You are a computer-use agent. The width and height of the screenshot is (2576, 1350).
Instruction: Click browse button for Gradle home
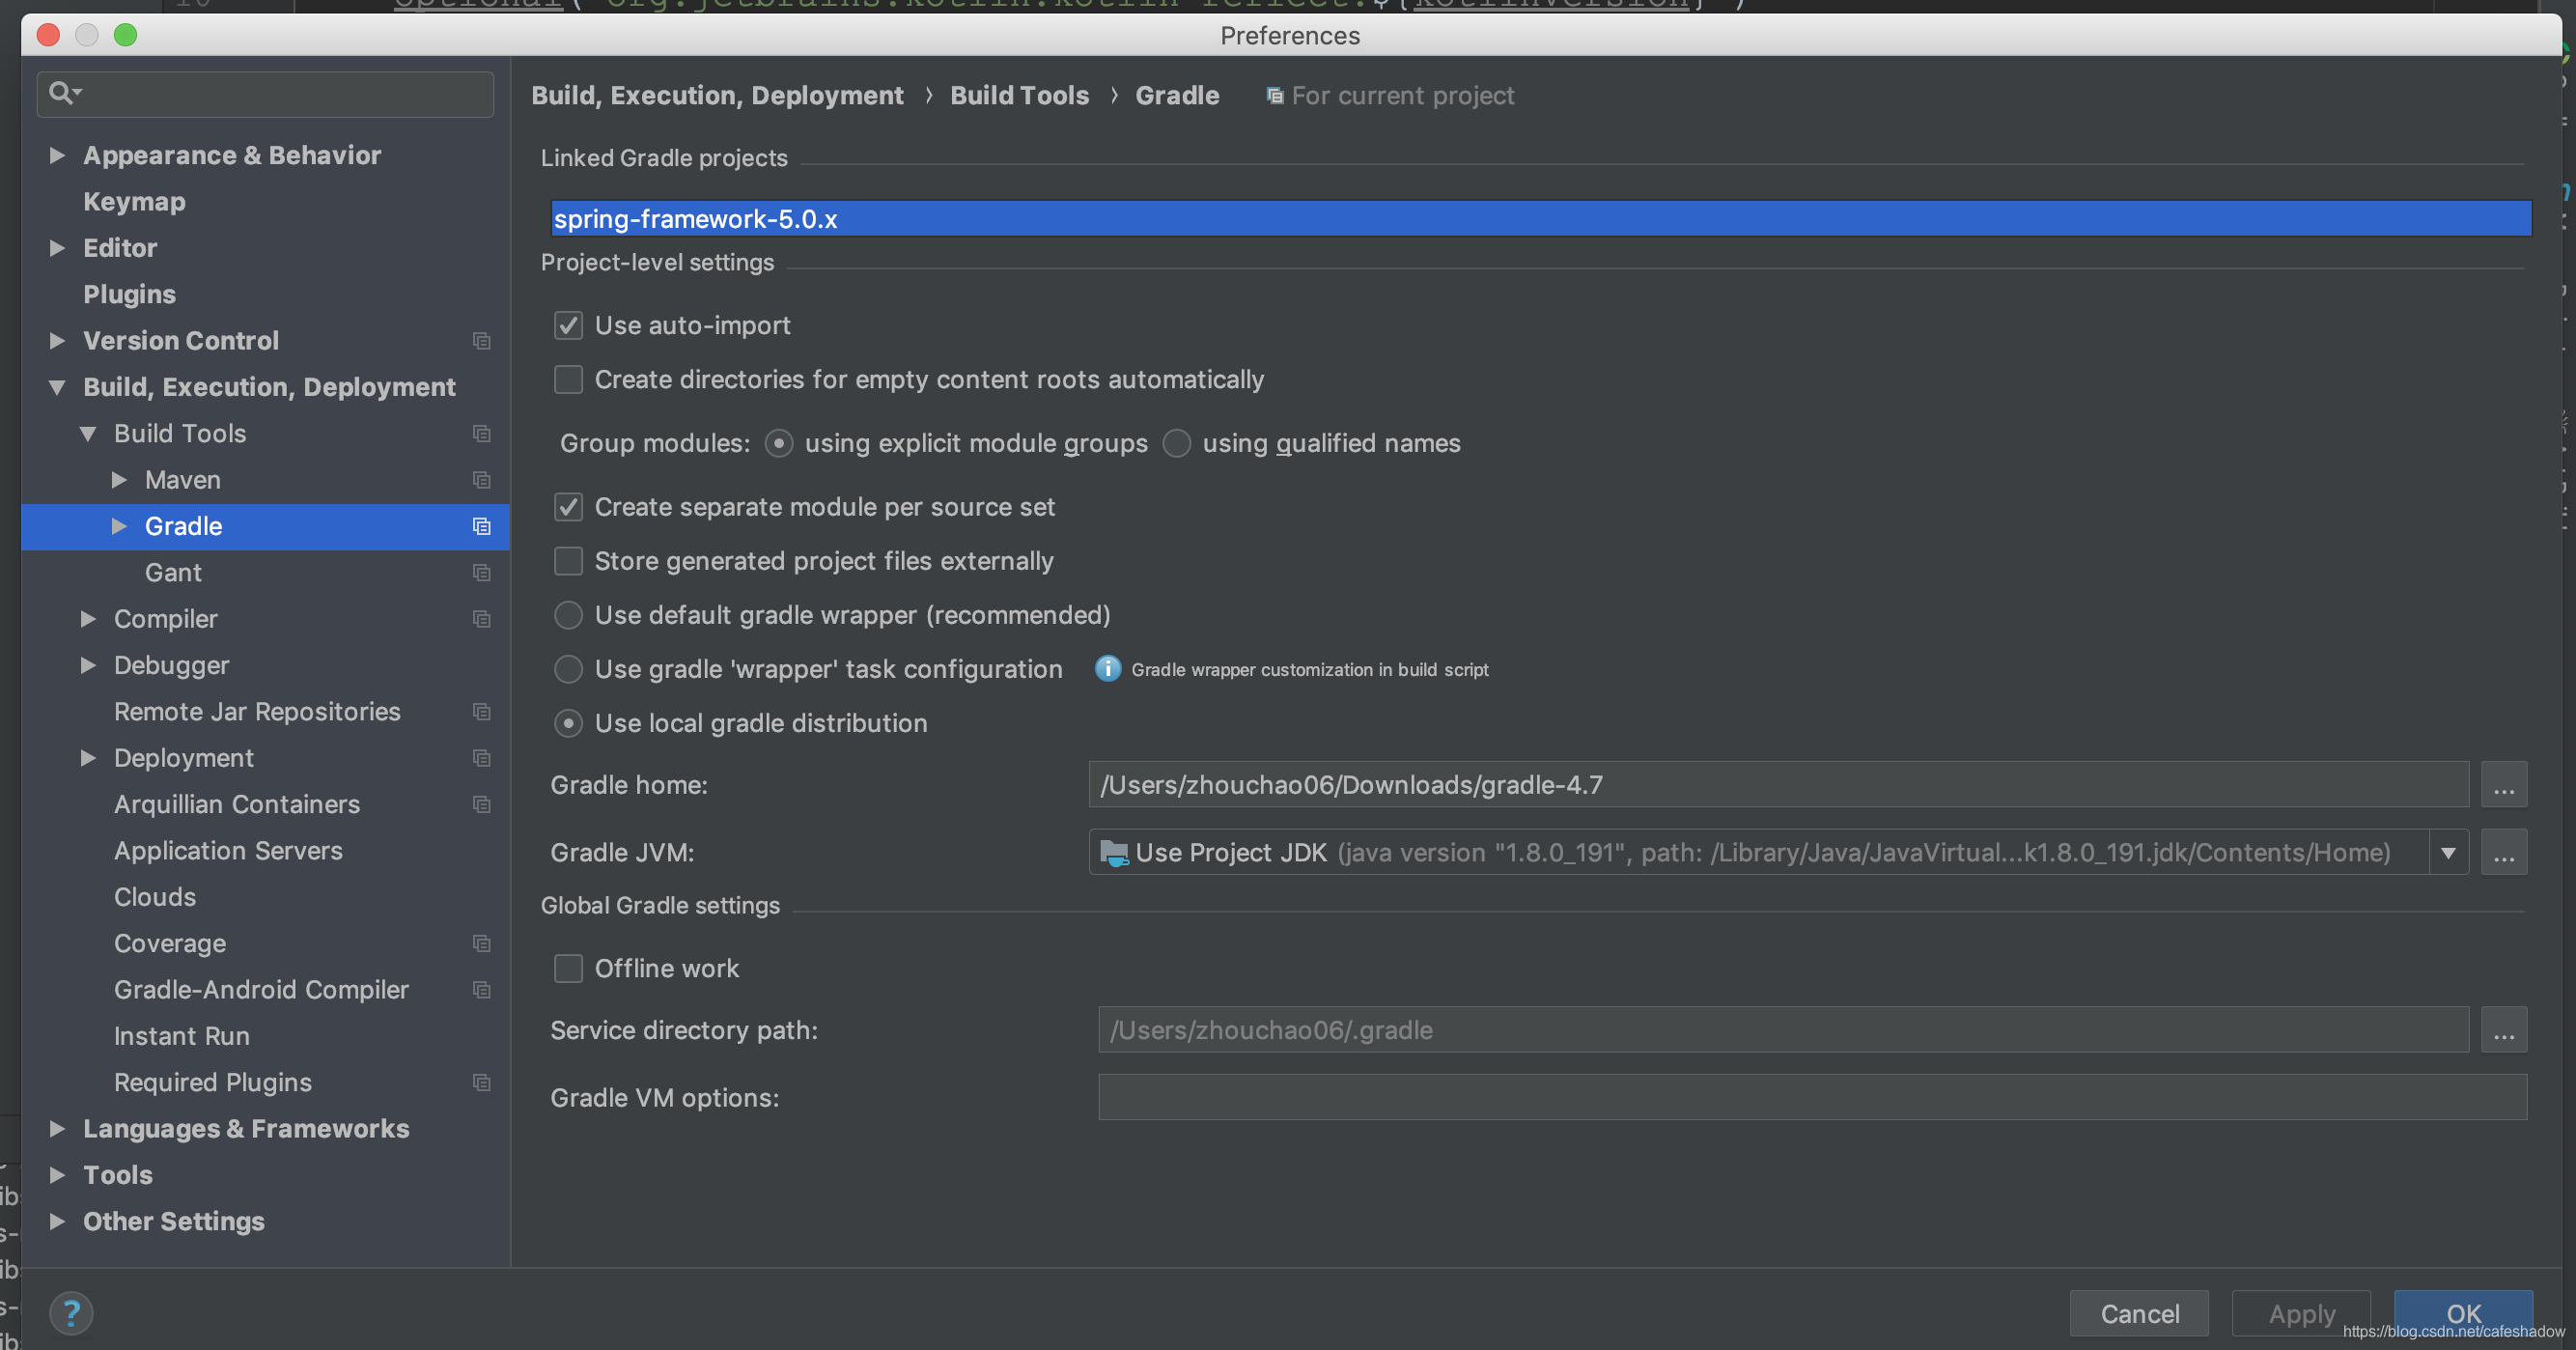[2503, 785]
